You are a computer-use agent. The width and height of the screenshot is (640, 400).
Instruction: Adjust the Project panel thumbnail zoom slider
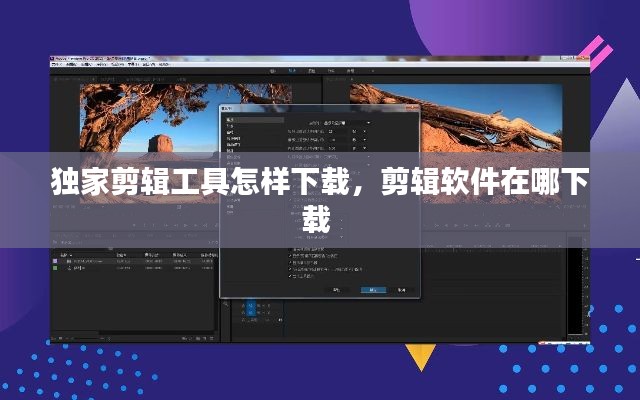88,338
